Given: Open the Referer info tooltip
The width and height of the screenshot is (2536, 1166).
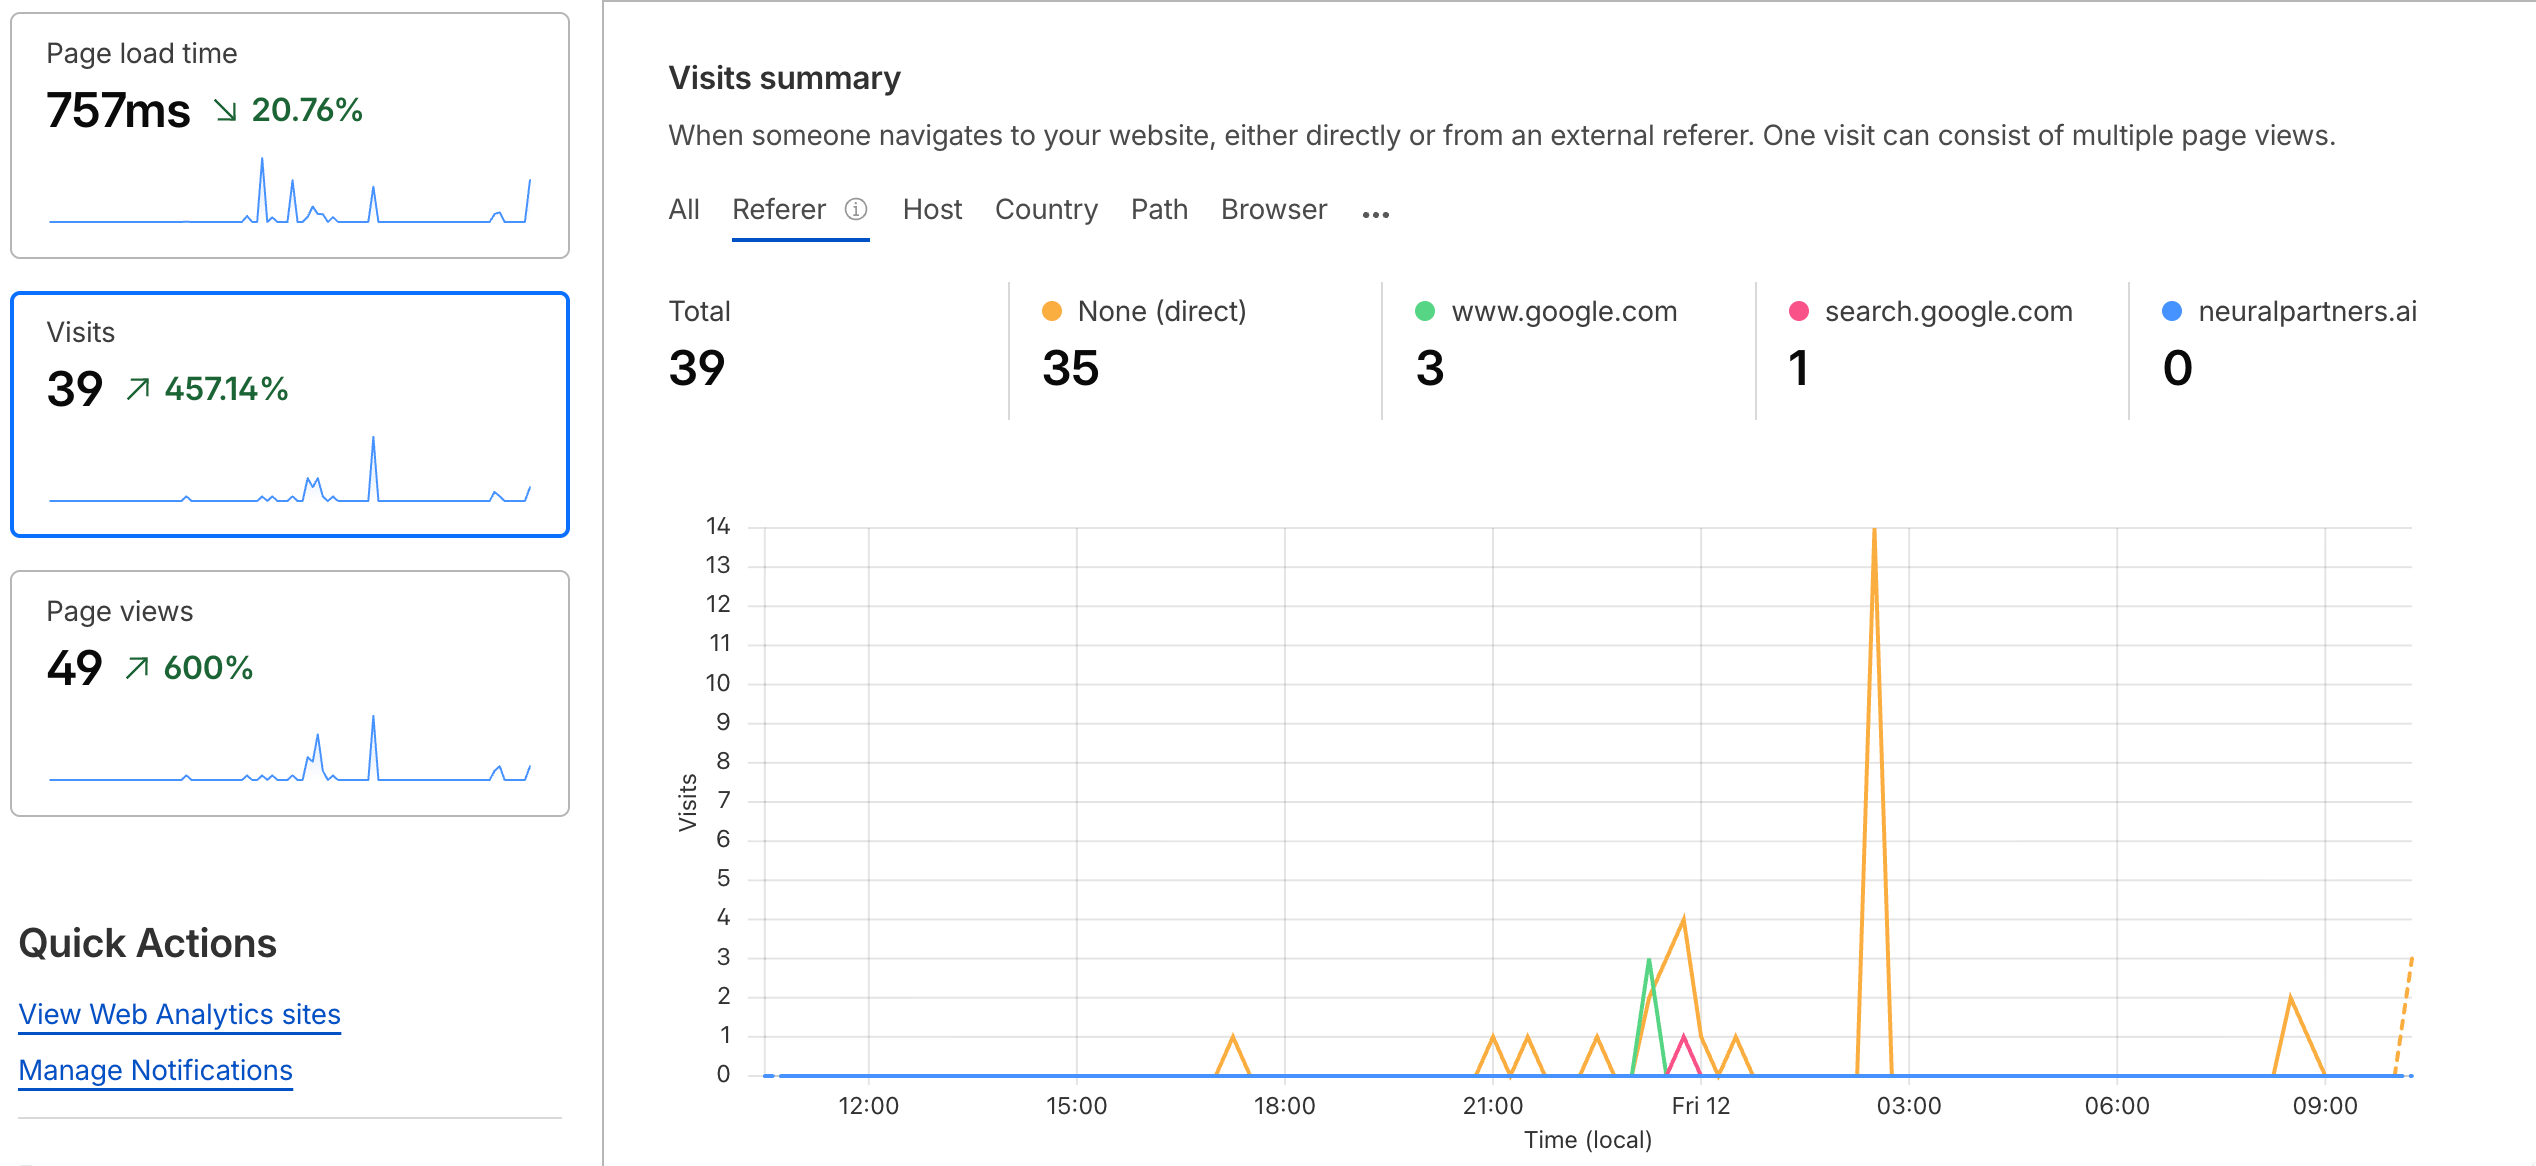Looking at the screenshot, I should [857, 209].
